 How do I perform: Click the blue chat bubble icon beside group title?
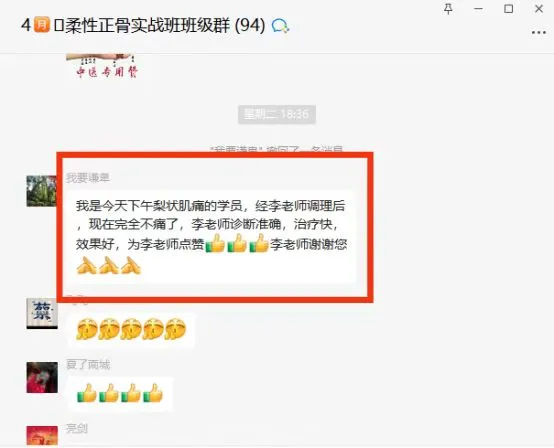[x=281, y=26]
